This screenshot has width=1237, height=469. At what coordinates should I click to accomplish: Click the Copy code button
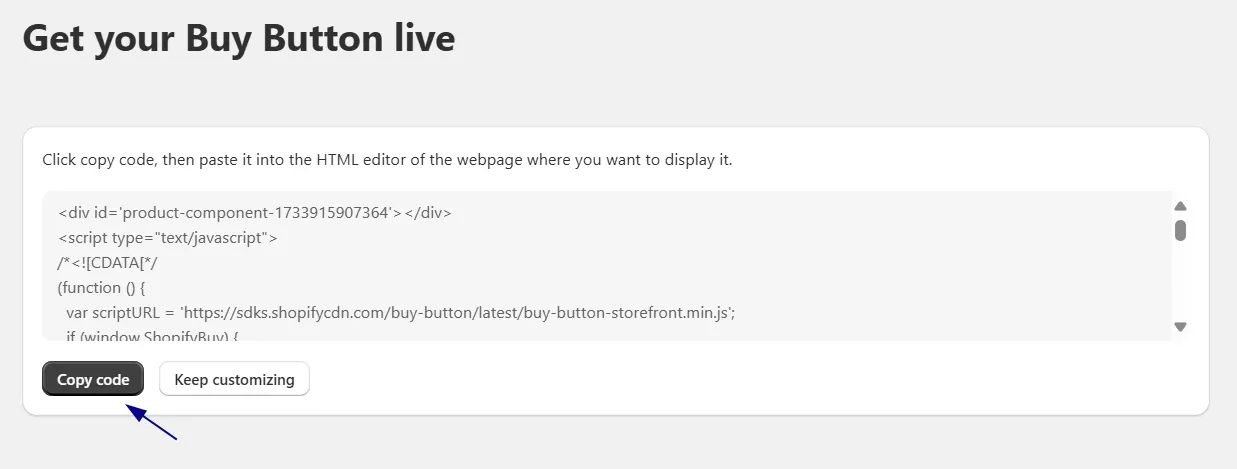click(93, 379)
